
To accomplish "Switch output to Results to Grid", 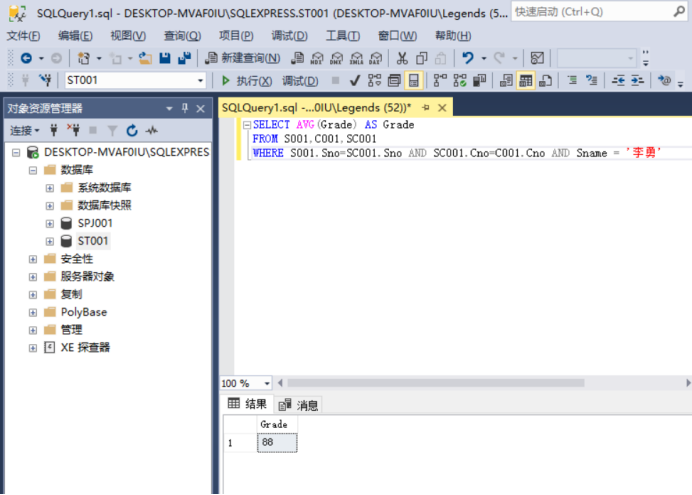I will click(x=526, y=81).
